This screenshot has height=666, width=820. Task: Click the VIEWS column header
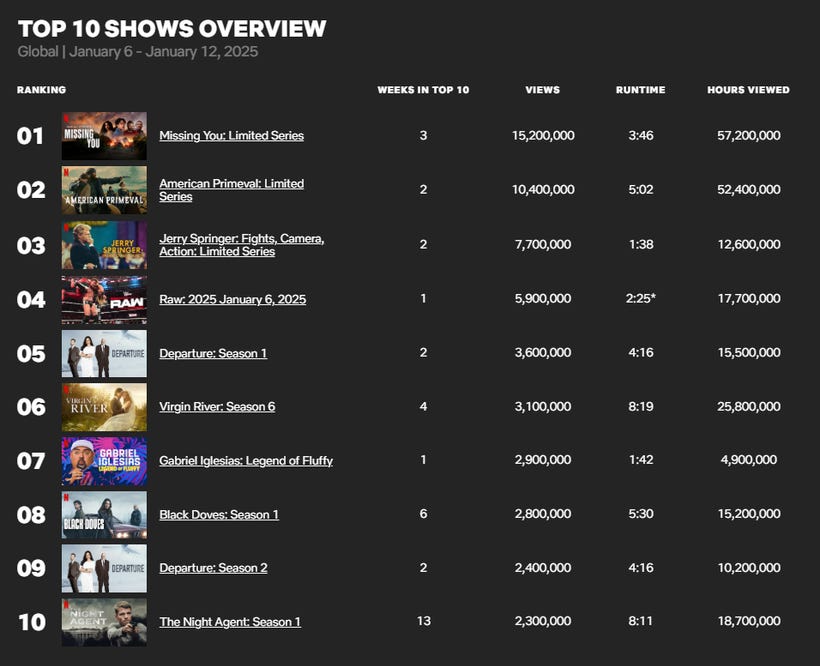pos(542,90)
